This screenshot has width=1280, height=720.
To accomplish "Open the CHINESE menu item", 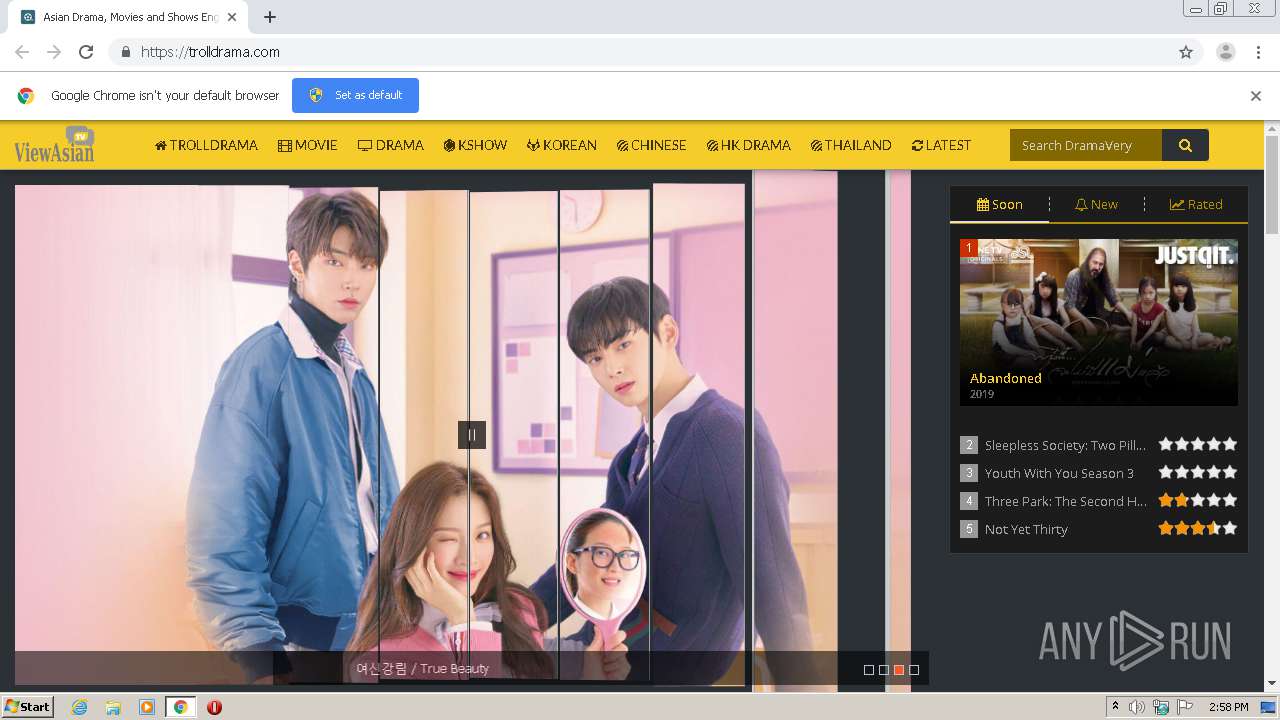I will (x=652, y=146).
